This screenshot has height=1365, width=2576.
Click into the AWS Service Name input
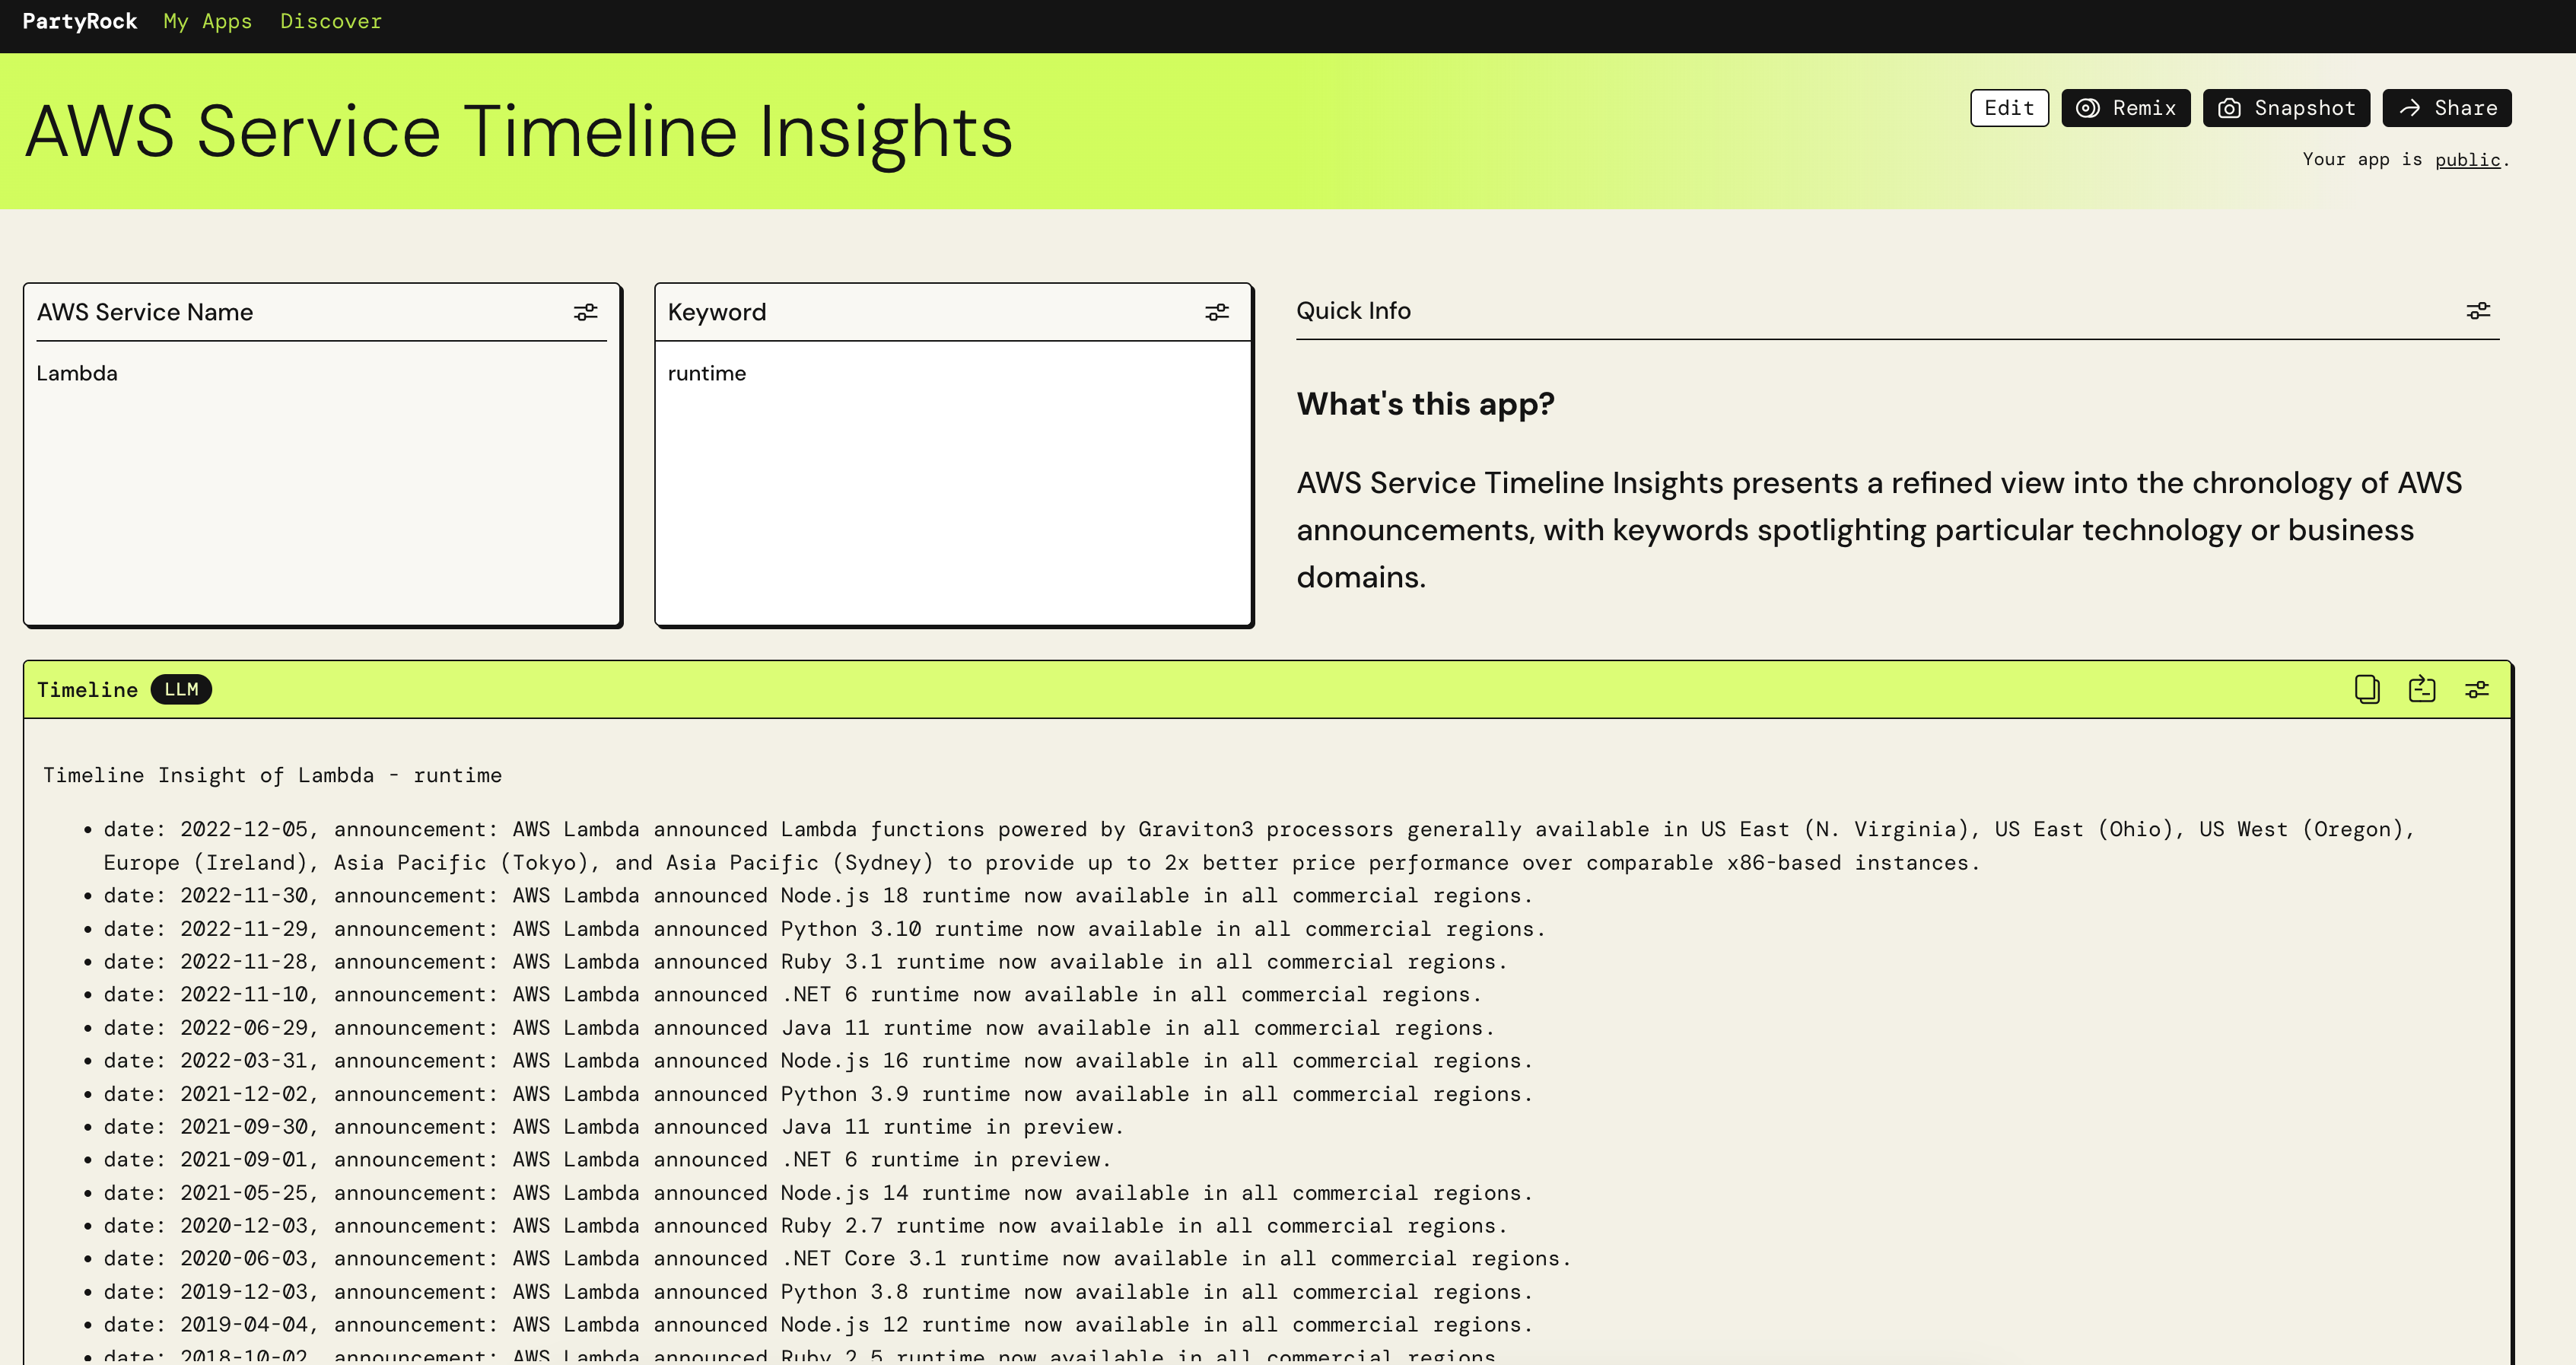pos(320,480)
